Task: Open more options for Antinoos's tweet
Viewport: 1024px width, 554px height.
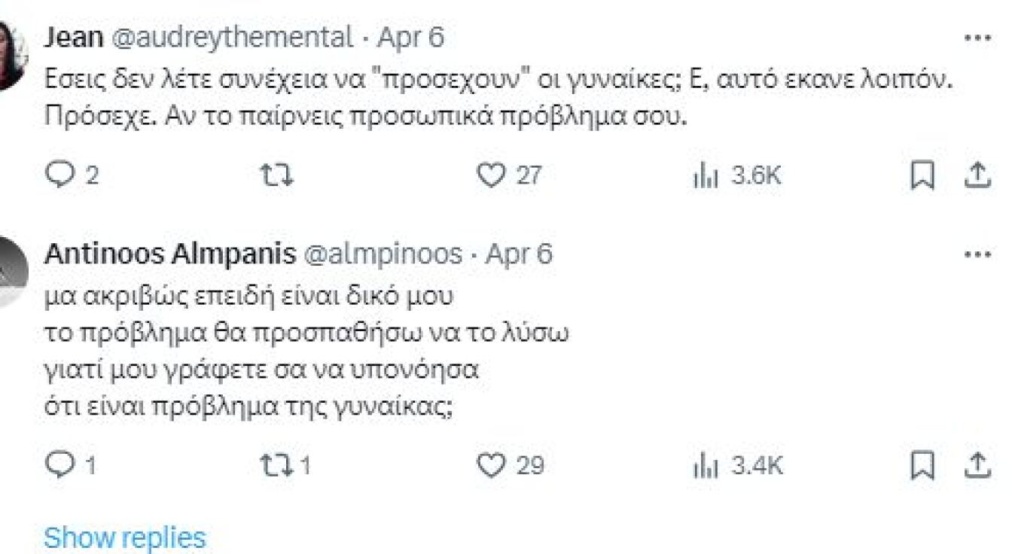Action: click(976, 254)
